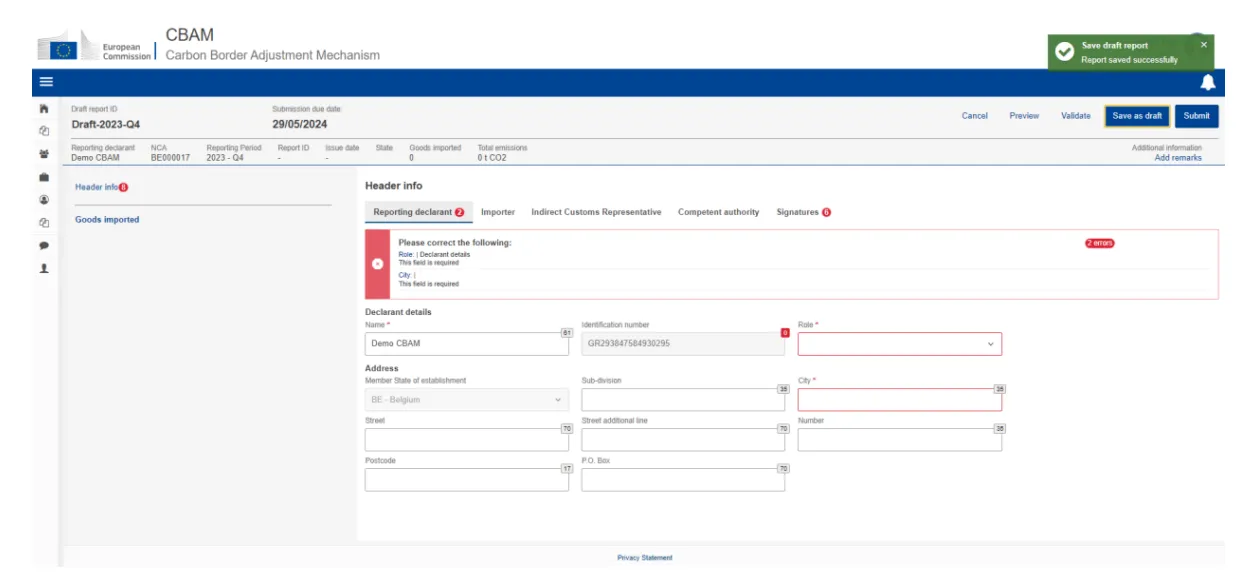
Task: Focus the City input field
Action: (x=899, y=400)
